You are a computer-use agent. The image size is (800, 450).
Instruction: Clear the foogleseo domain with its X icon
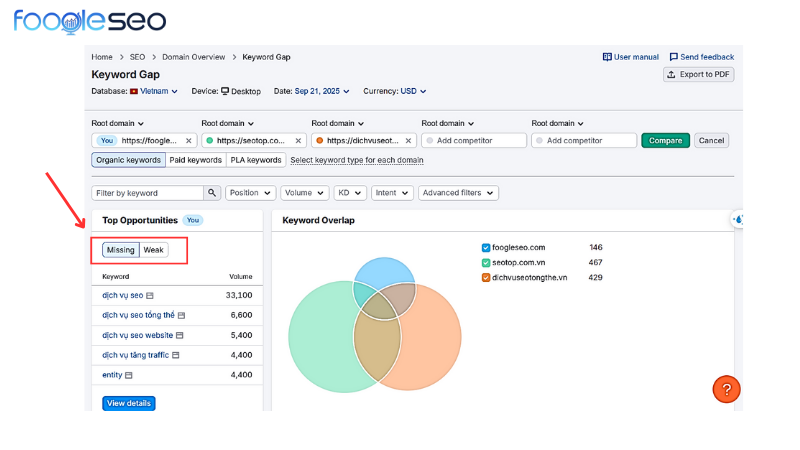click(188, 141)
